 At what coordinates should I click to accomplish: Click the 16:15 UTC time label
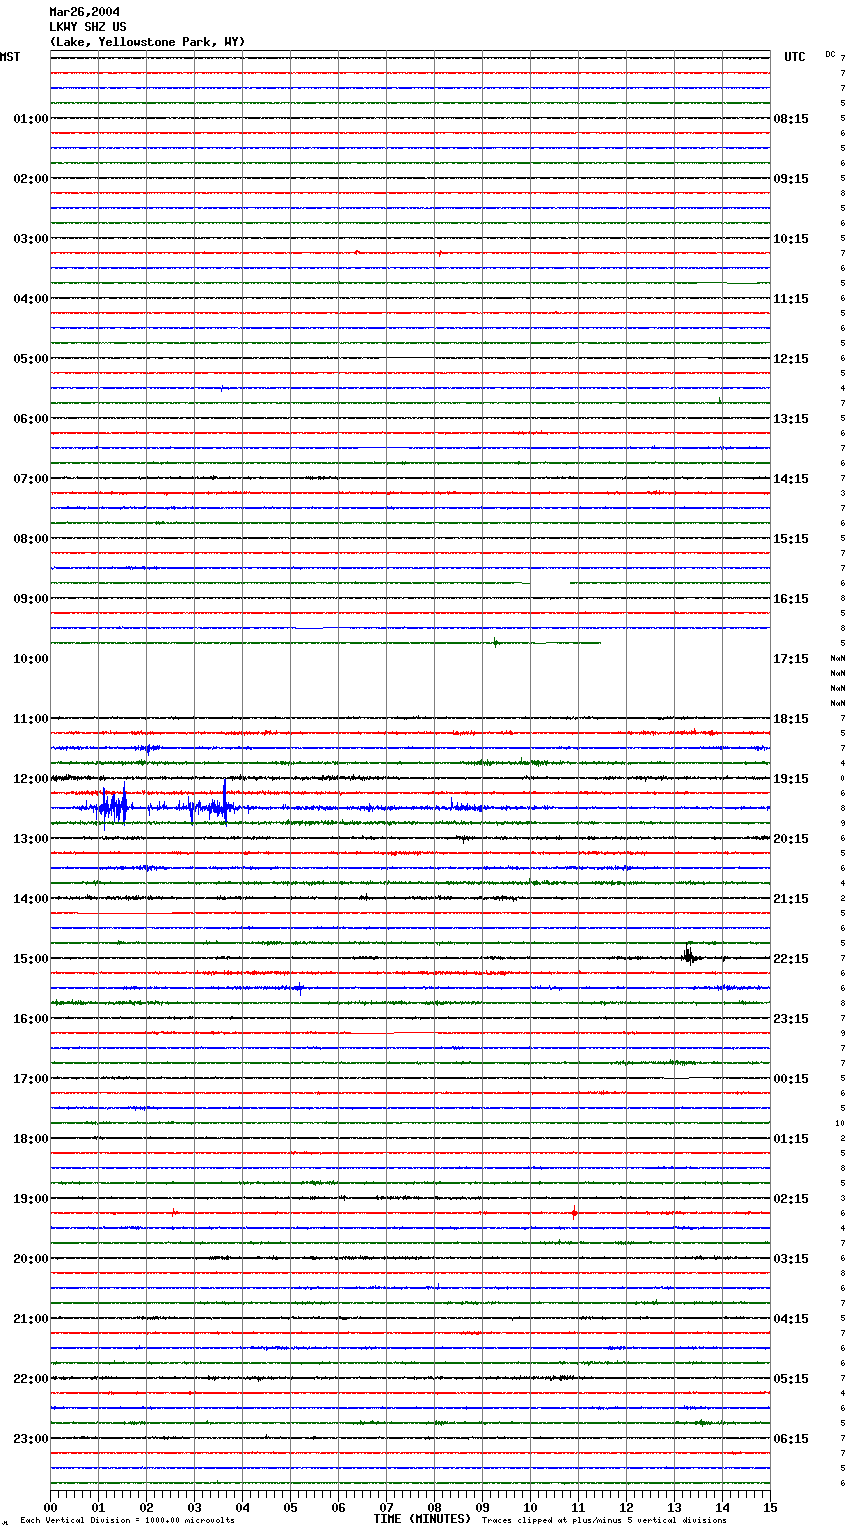(791, 599)
